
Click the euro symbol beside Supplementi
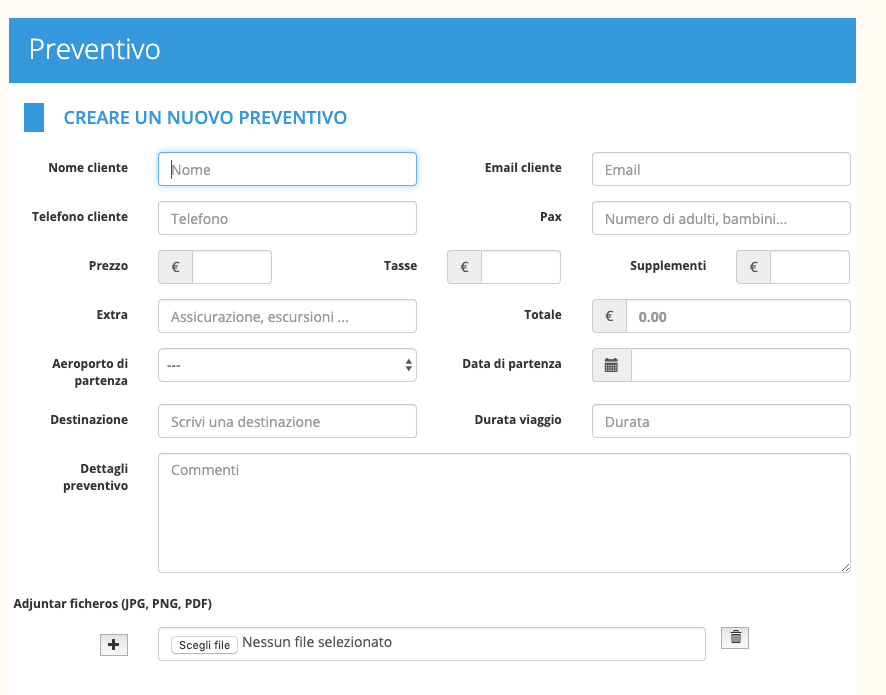coord(754,267)
